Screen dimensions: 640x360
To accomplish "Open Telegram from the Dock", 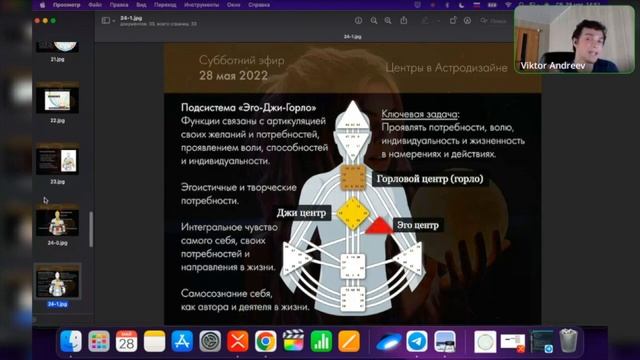I will [x=417, y=341].
